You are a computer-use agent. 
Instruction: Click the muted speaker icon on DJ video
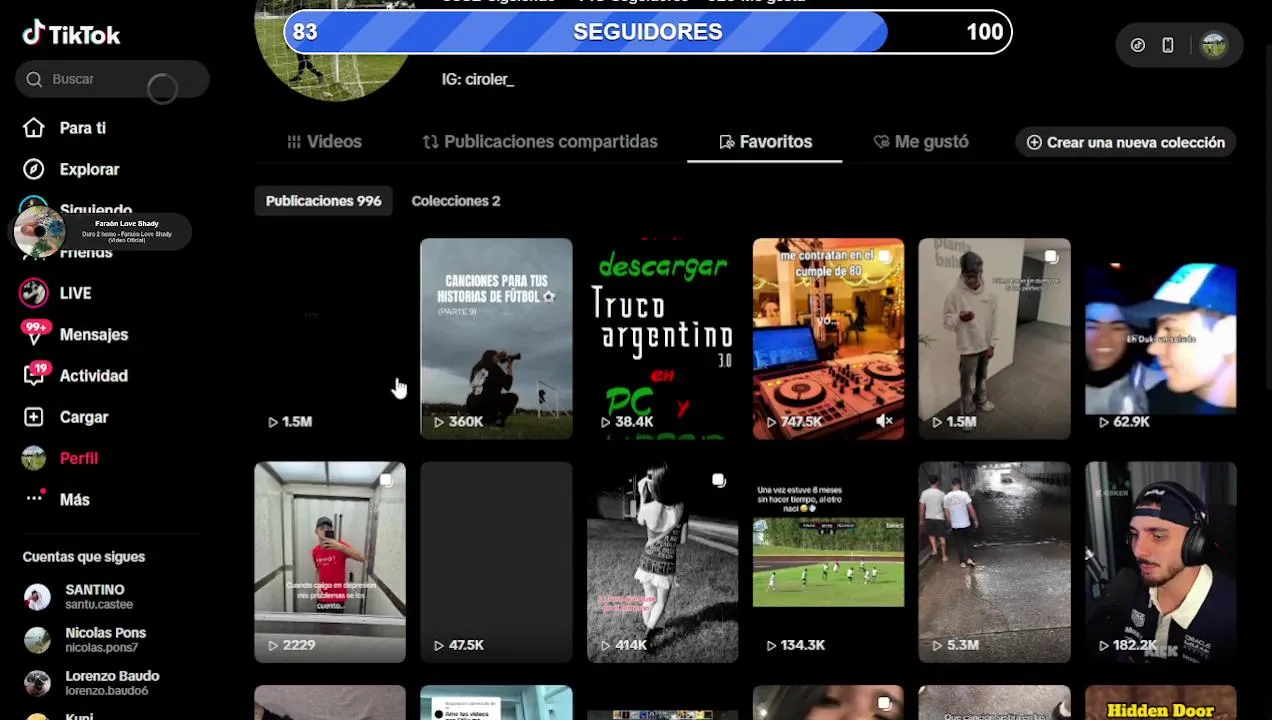pos(884,421)
